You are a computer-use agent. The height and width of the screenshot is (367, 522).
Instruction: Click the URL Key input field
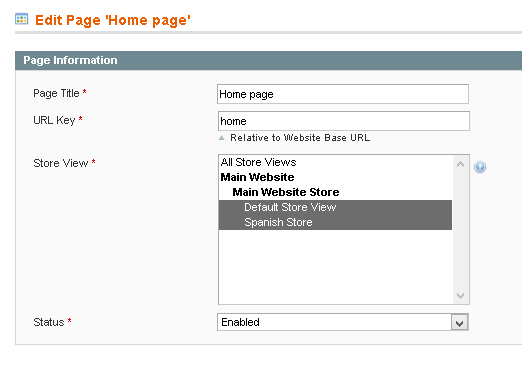coord(343,121)
